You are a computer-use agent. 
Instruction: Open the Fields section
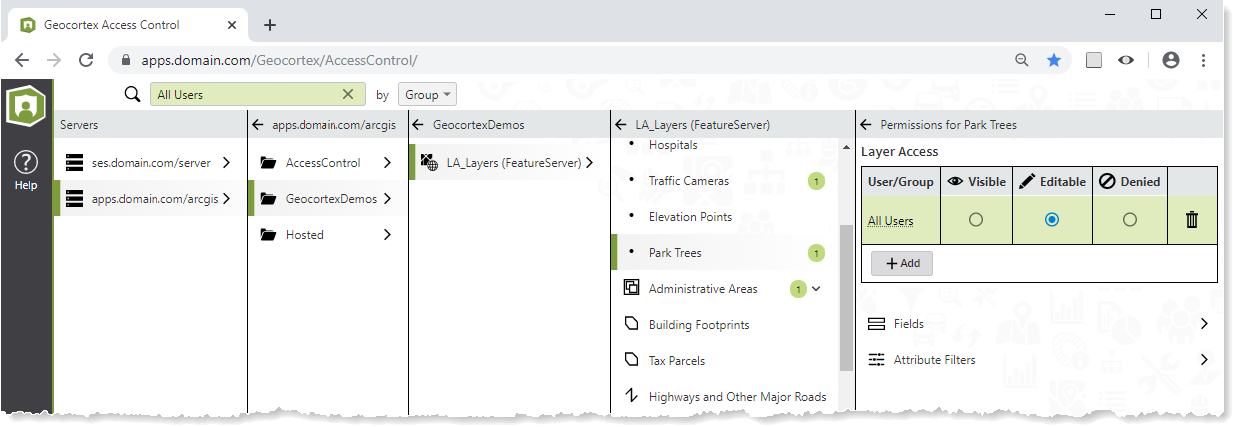coord(1039,324)
